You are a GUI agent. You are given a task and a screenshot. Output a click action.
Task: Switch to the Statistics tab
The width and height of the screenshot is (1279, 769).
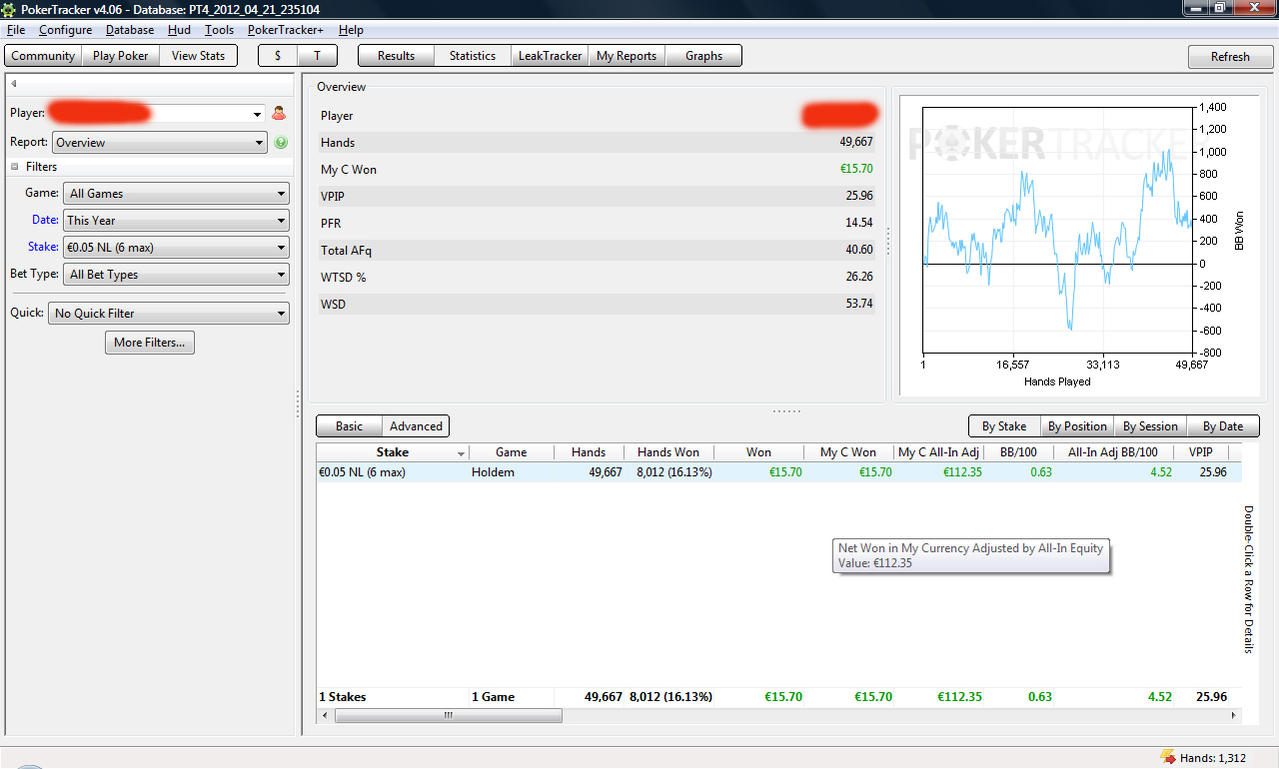[472, 56]
